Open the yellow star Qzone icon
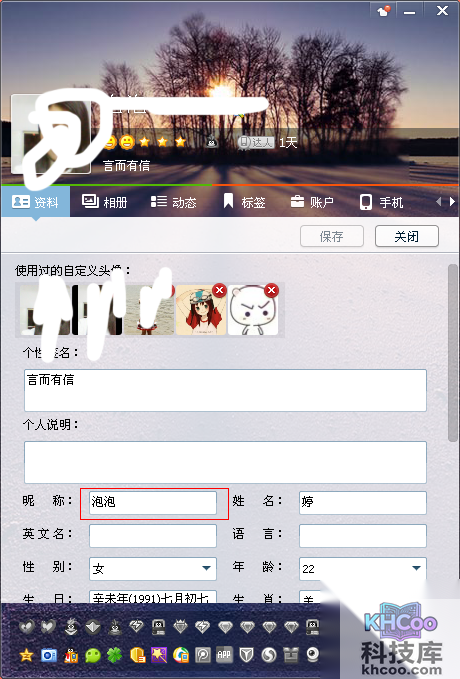 coord(26,655)
